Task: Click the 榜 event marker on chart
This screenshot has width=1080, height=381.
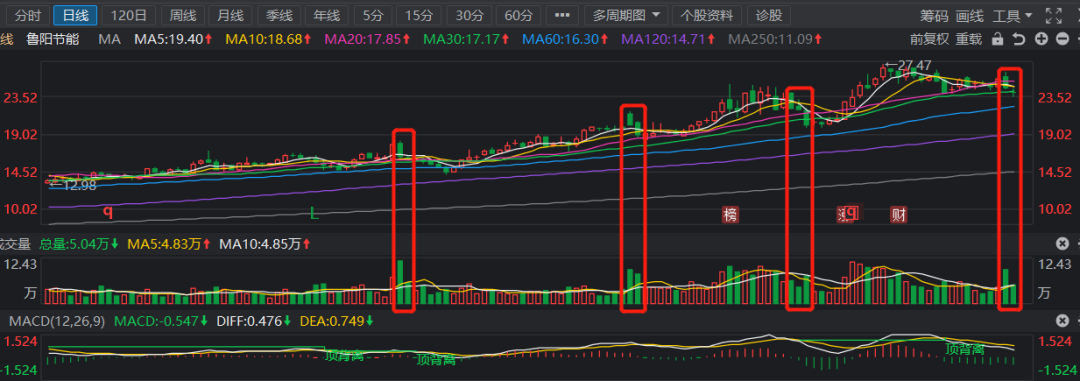Action: click(730, 214)
